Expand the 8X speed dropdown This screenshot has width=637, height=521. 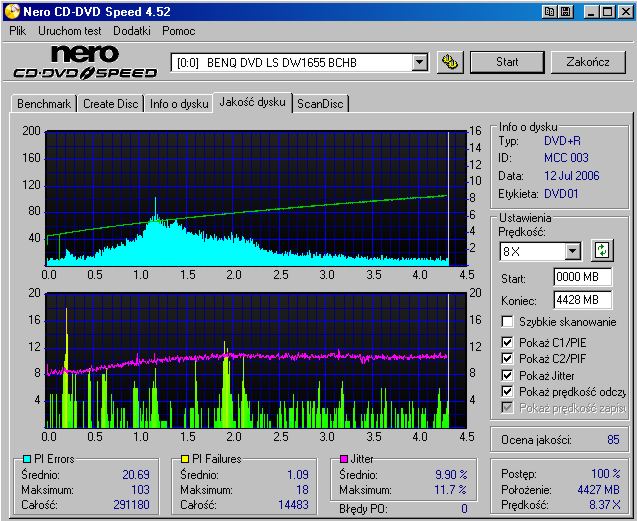point(573,251)
